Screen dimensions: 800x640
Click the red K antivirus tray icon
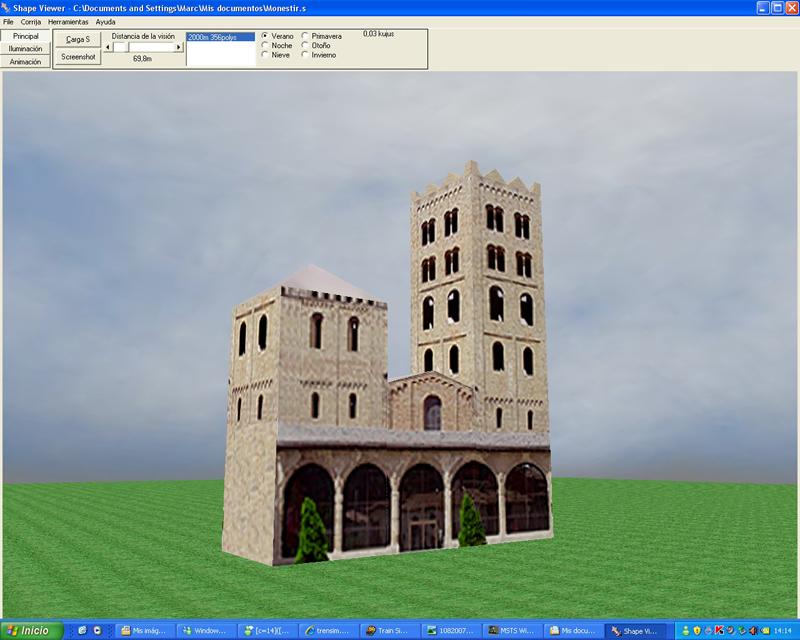(x=719, y=631)
